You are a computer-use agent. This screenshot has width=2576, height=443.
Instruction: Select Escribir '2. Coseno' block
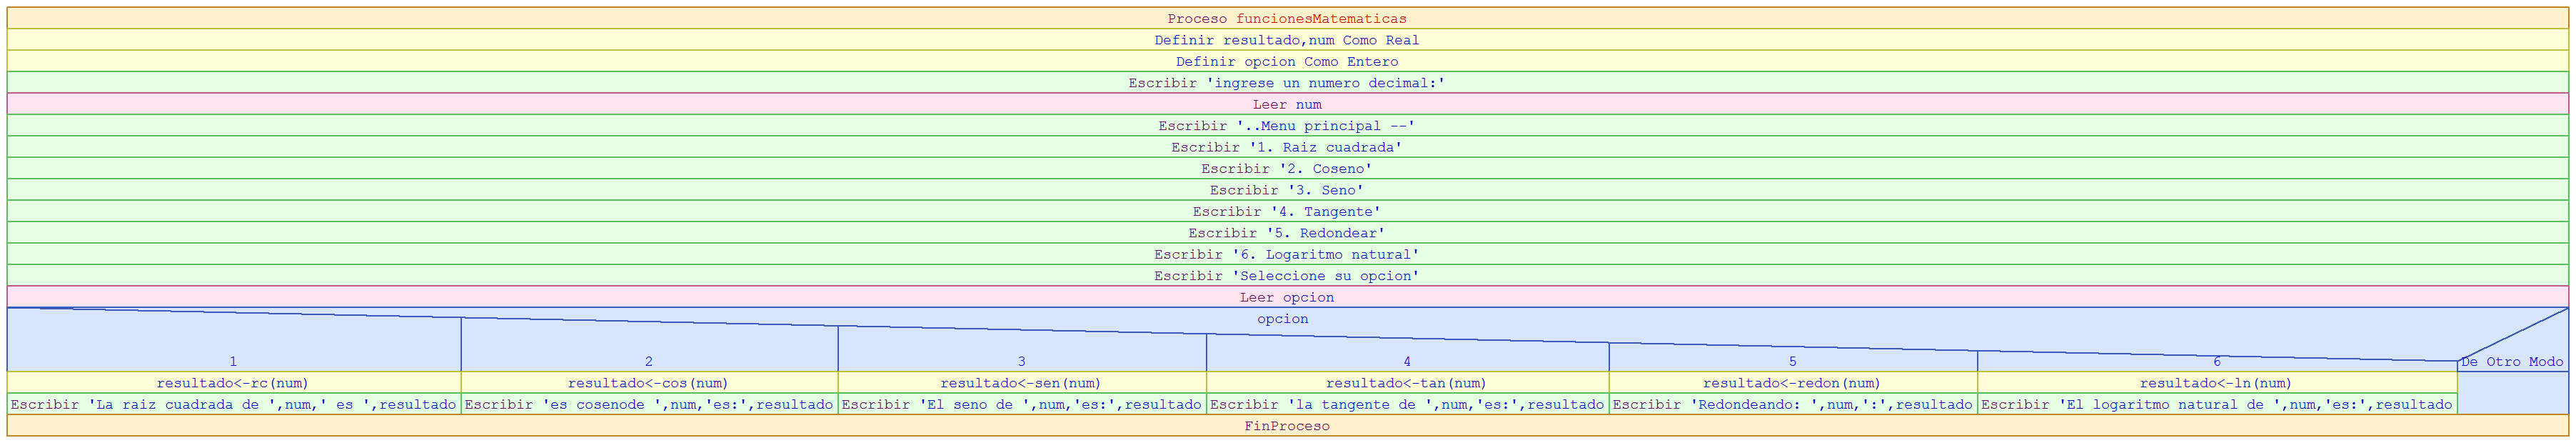coord(1287,169)
